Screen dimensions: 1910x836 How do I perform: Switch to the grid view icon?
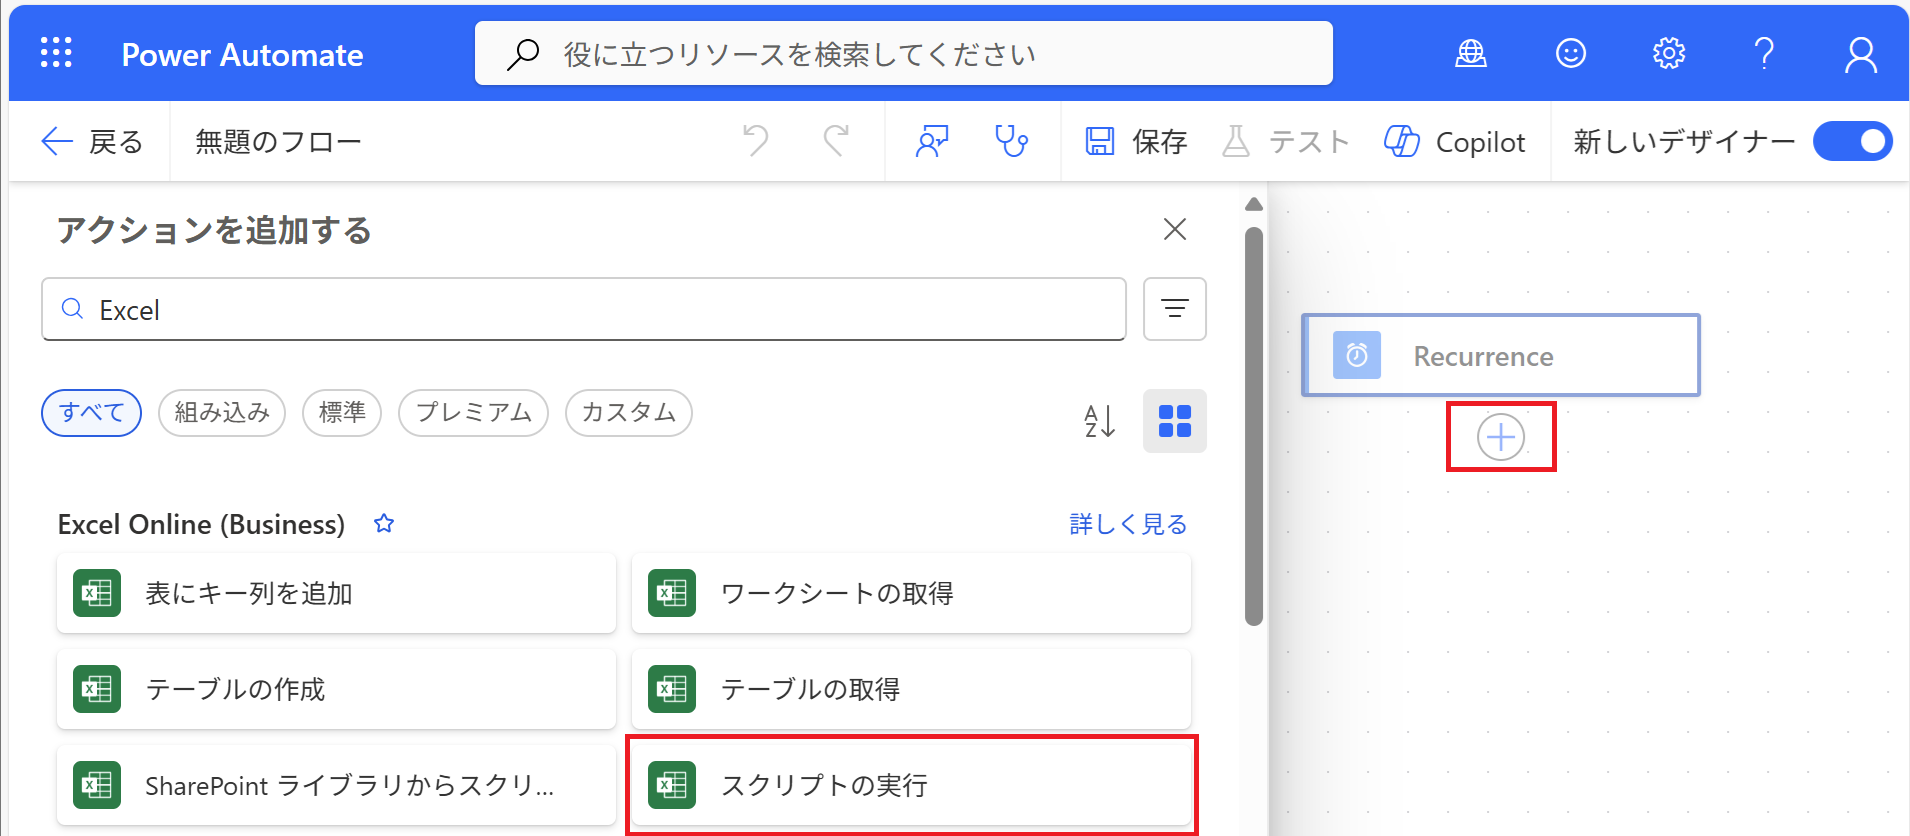[1175, 421]
